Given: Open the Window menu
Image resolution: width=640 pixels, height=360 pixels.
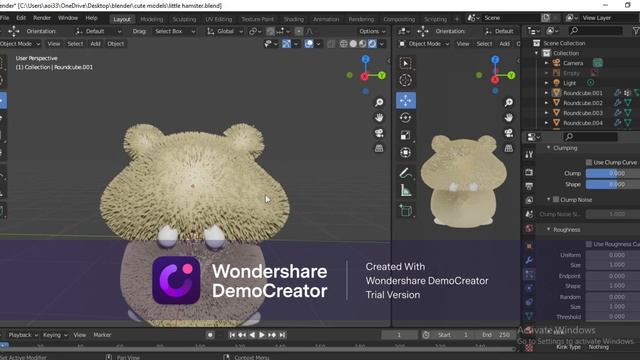Looking at the screenshot, I should [68, 18].
